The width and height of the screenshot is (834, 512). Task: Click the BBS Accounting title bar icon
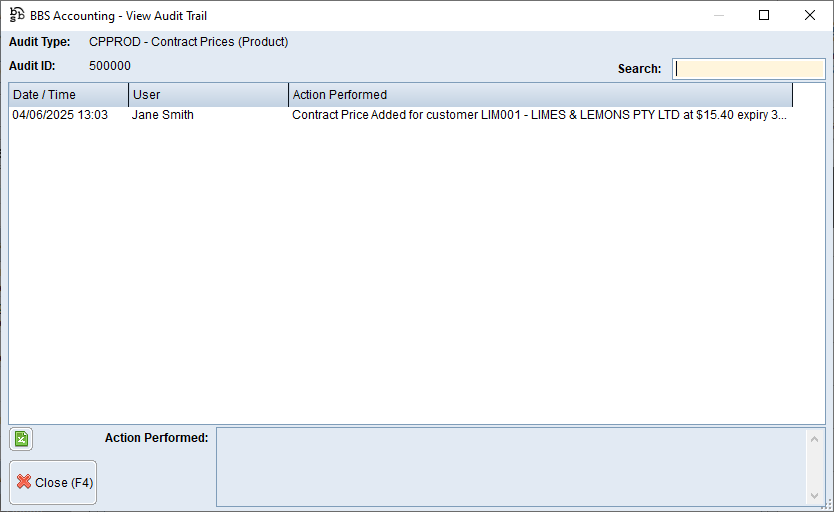pos(16,15)
